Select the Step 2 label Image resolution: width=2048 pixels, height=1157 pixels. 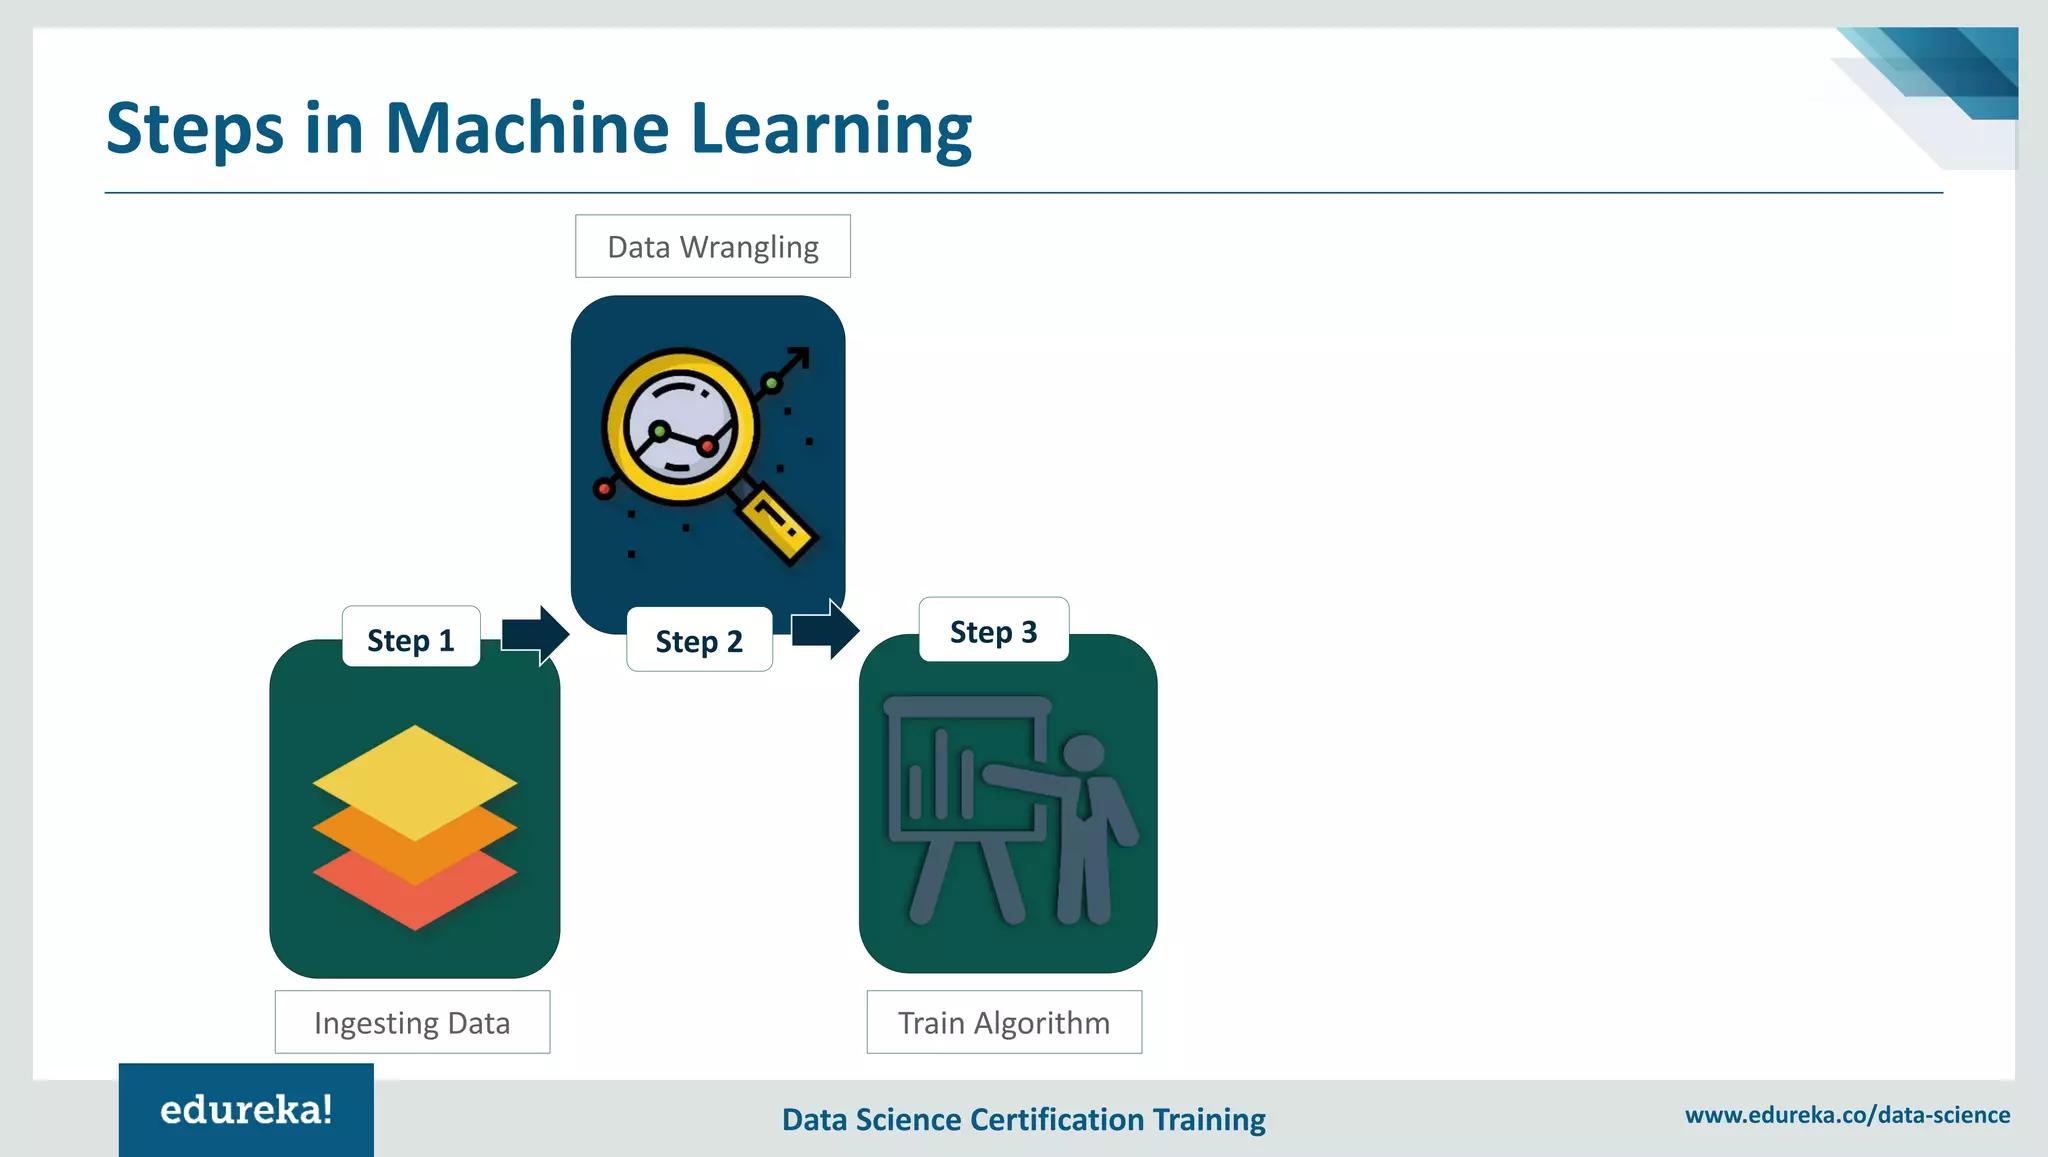[699, 639]
